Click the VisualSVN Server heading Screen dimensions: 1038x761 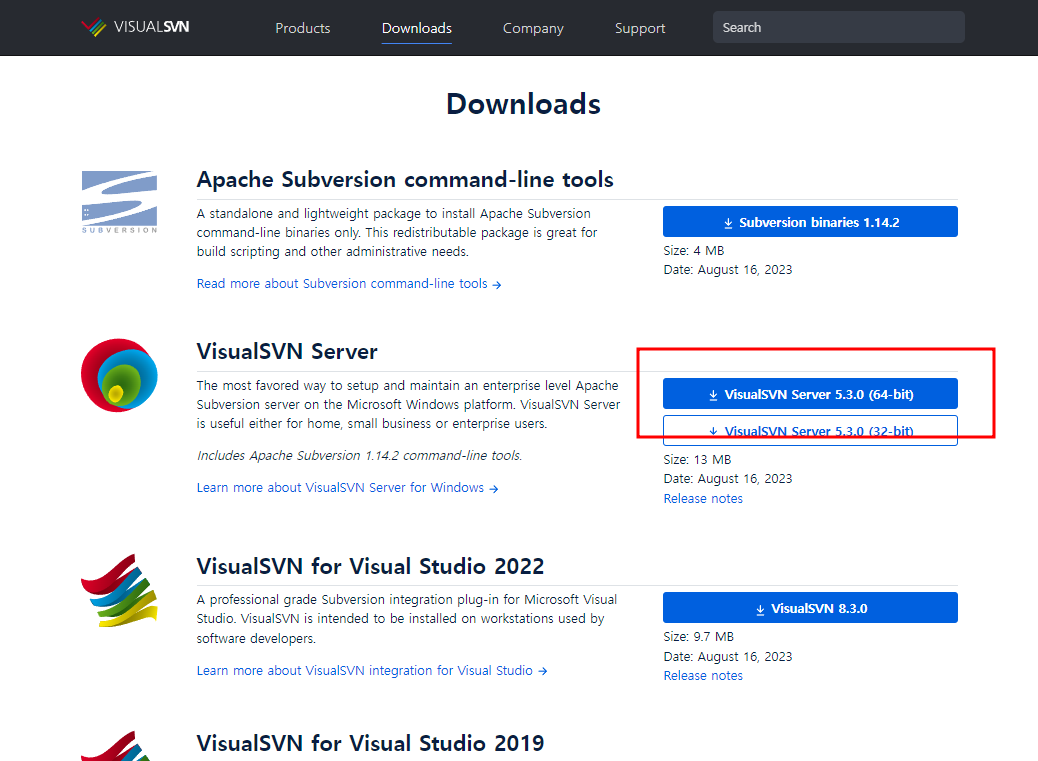[x=287, y=351]
